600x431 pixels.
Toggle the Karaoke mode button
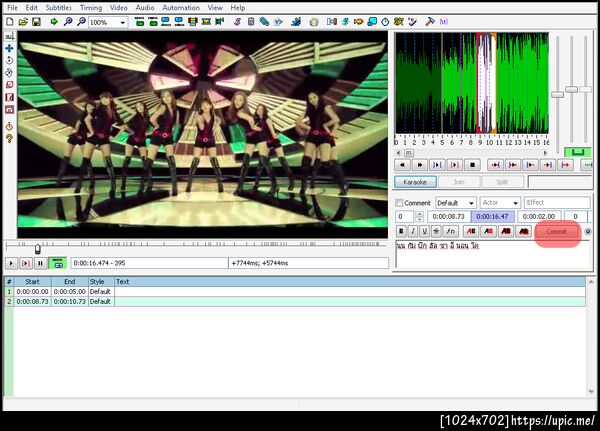415,182
